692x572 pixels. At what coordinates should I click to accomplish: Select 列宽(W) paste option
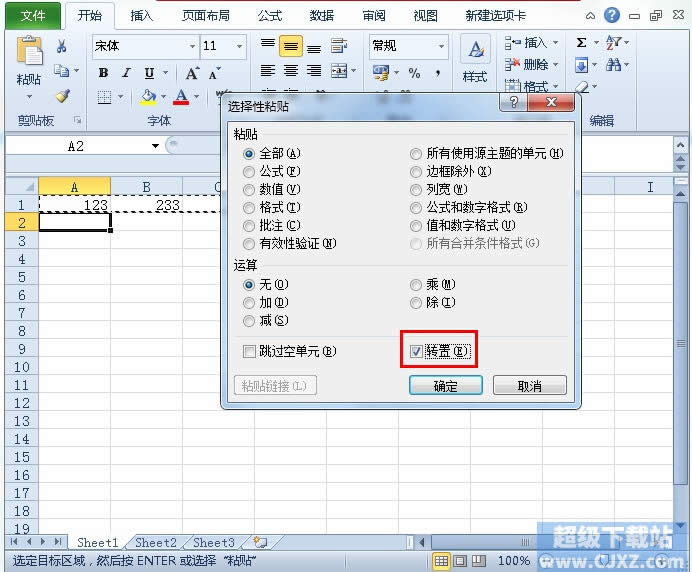pos(438,189)
